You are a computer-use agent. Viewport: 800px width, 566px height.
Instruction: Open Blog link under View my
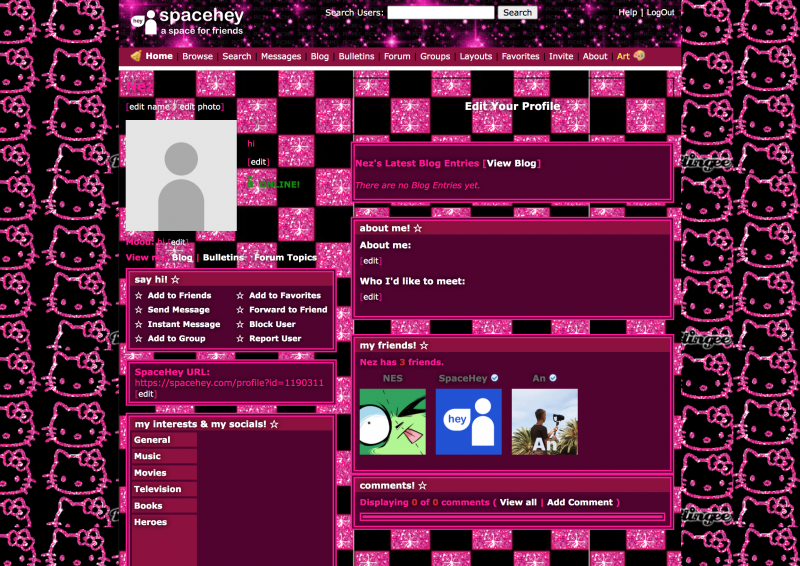click(x=182, y=257)
